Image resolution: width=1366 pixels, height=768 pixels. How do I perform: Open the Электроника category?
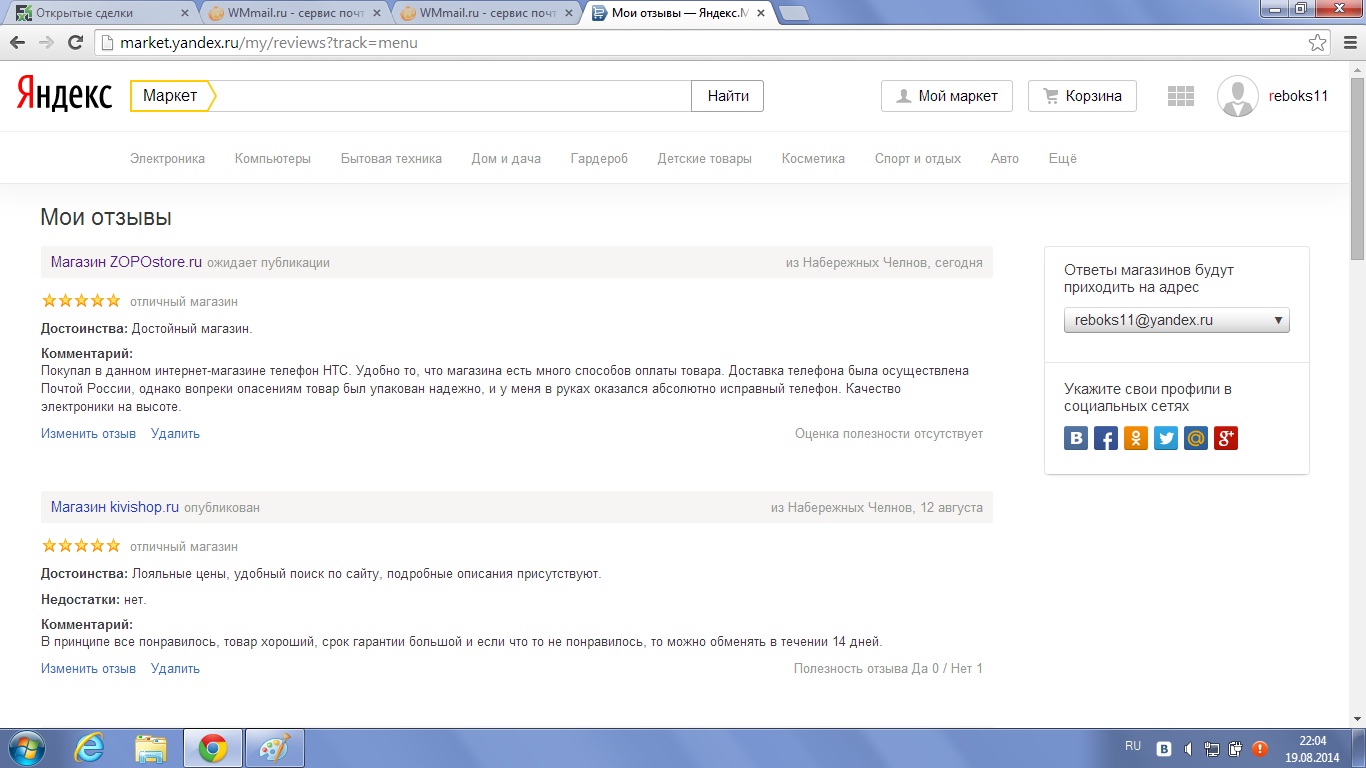(x=167, y=158)
